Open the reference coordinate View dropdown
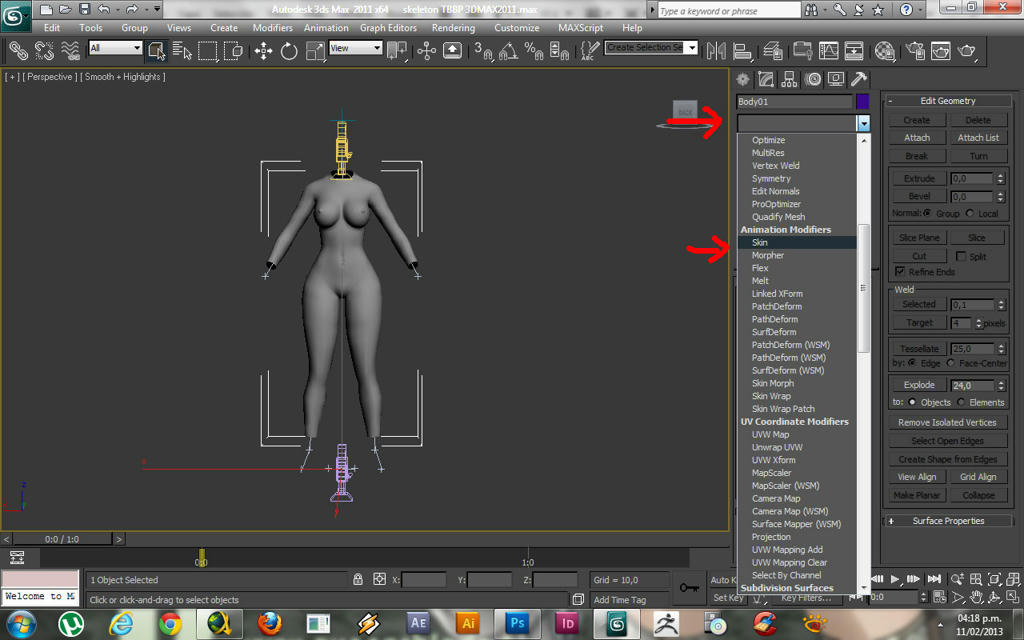Screen dimensions: 1024x640 (x=355, y=48)
